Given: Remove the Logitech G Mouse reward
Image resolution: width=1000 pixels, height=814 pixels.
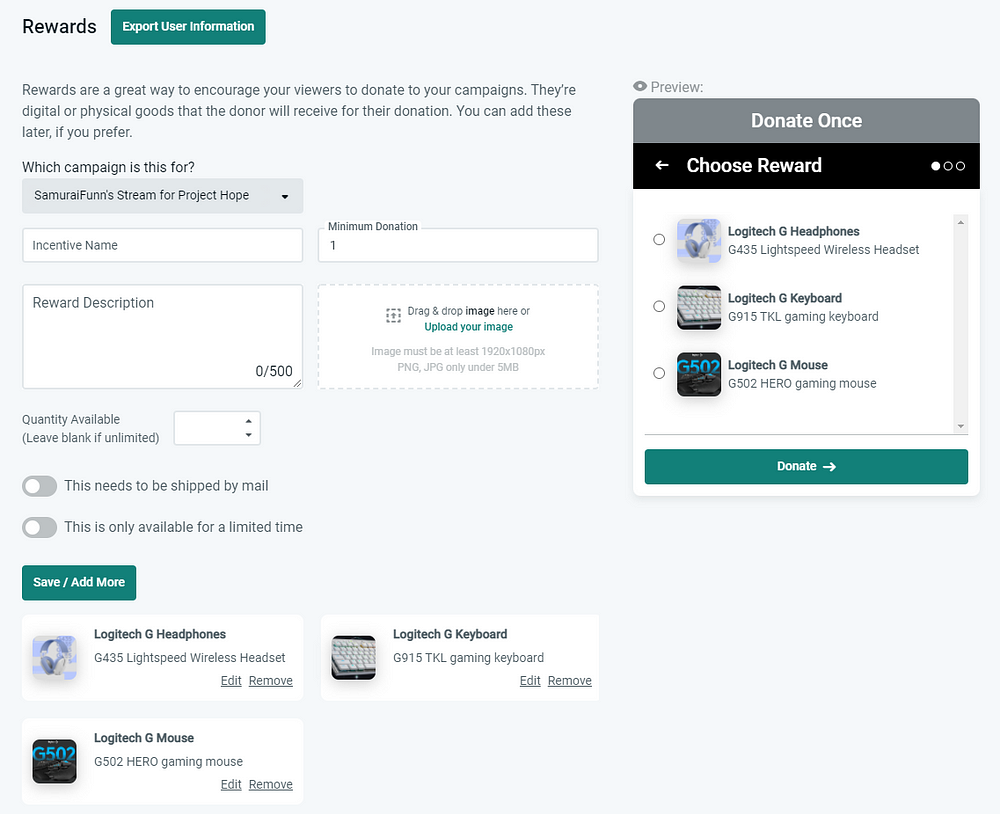Looking at the screenshot, I should tap(270, 785).
